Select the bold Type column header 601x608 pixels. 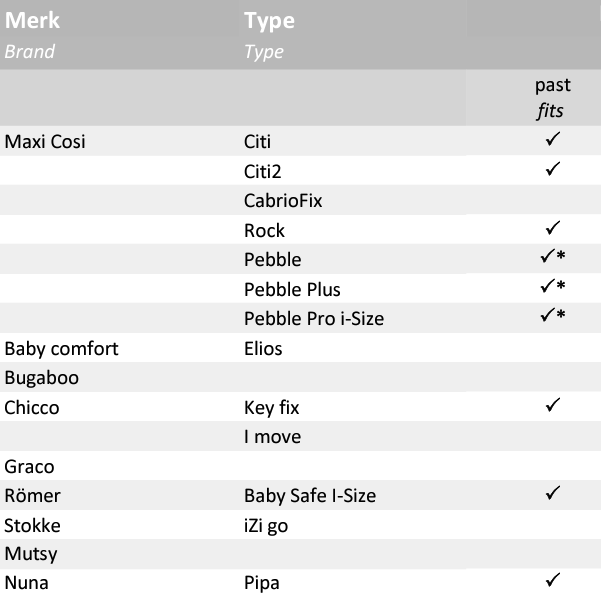269,21
